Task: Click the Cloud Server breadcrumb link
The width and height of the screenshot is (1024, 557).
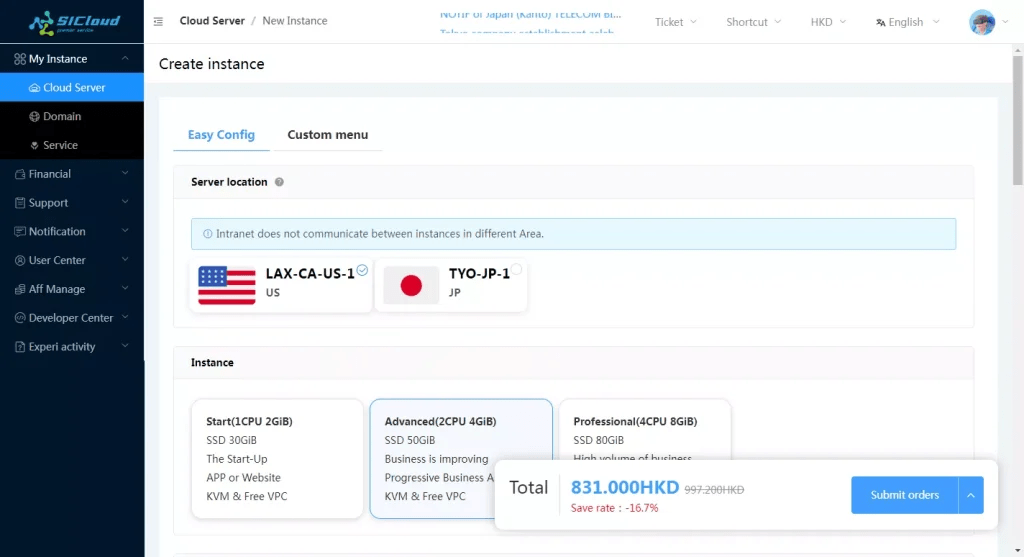Action: click(x=212, y=21)
